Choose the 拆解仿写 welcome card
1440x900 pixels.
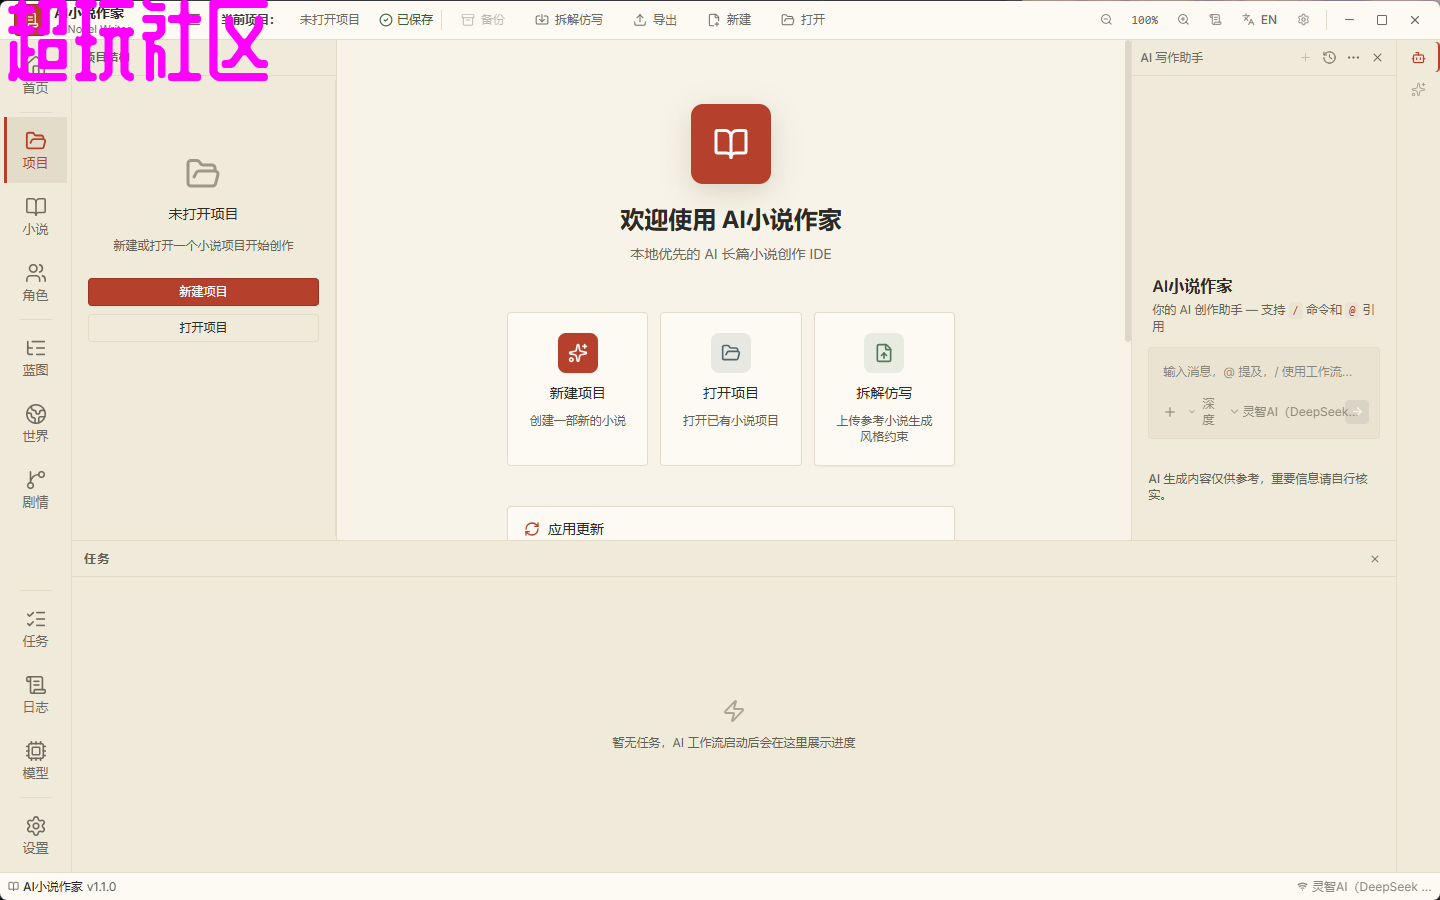[884, 389]
